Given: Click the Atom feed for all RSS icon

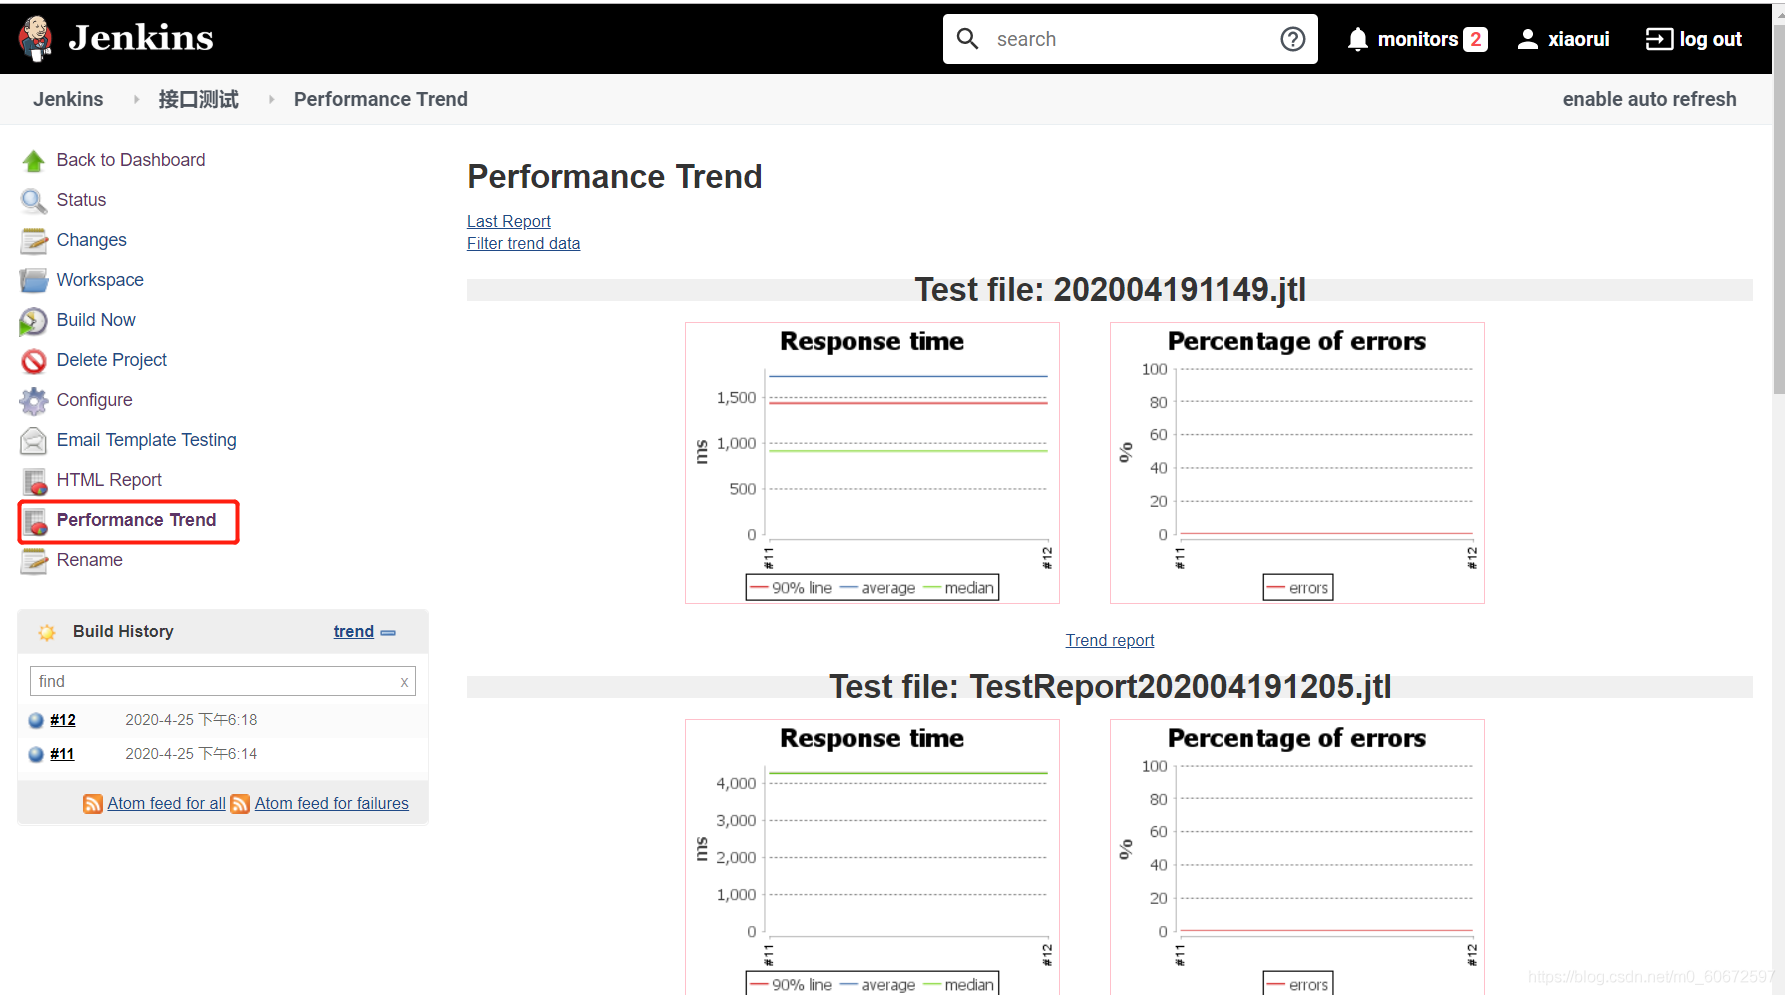Looking at the screenshot, I should coord(93,804).
